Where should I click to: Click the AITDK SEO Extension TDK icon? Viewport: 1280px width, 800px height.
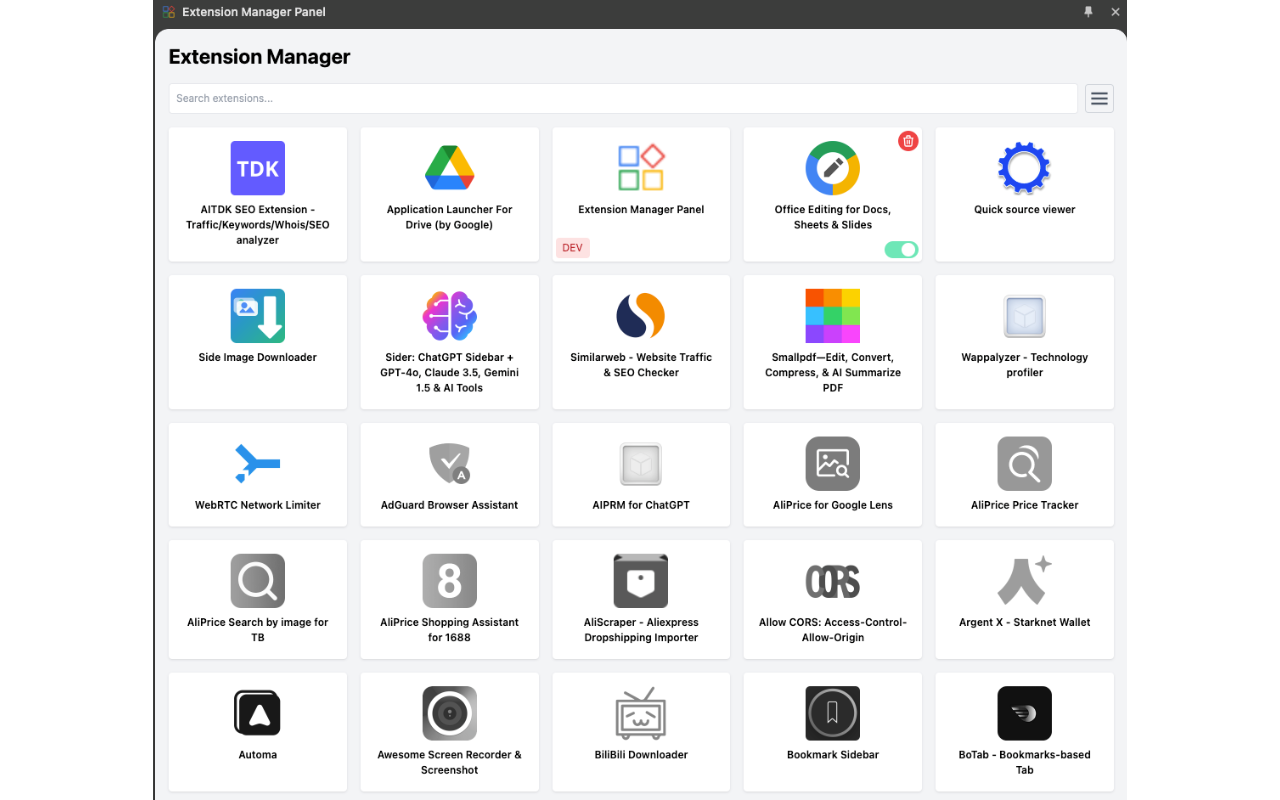point(258,168)
